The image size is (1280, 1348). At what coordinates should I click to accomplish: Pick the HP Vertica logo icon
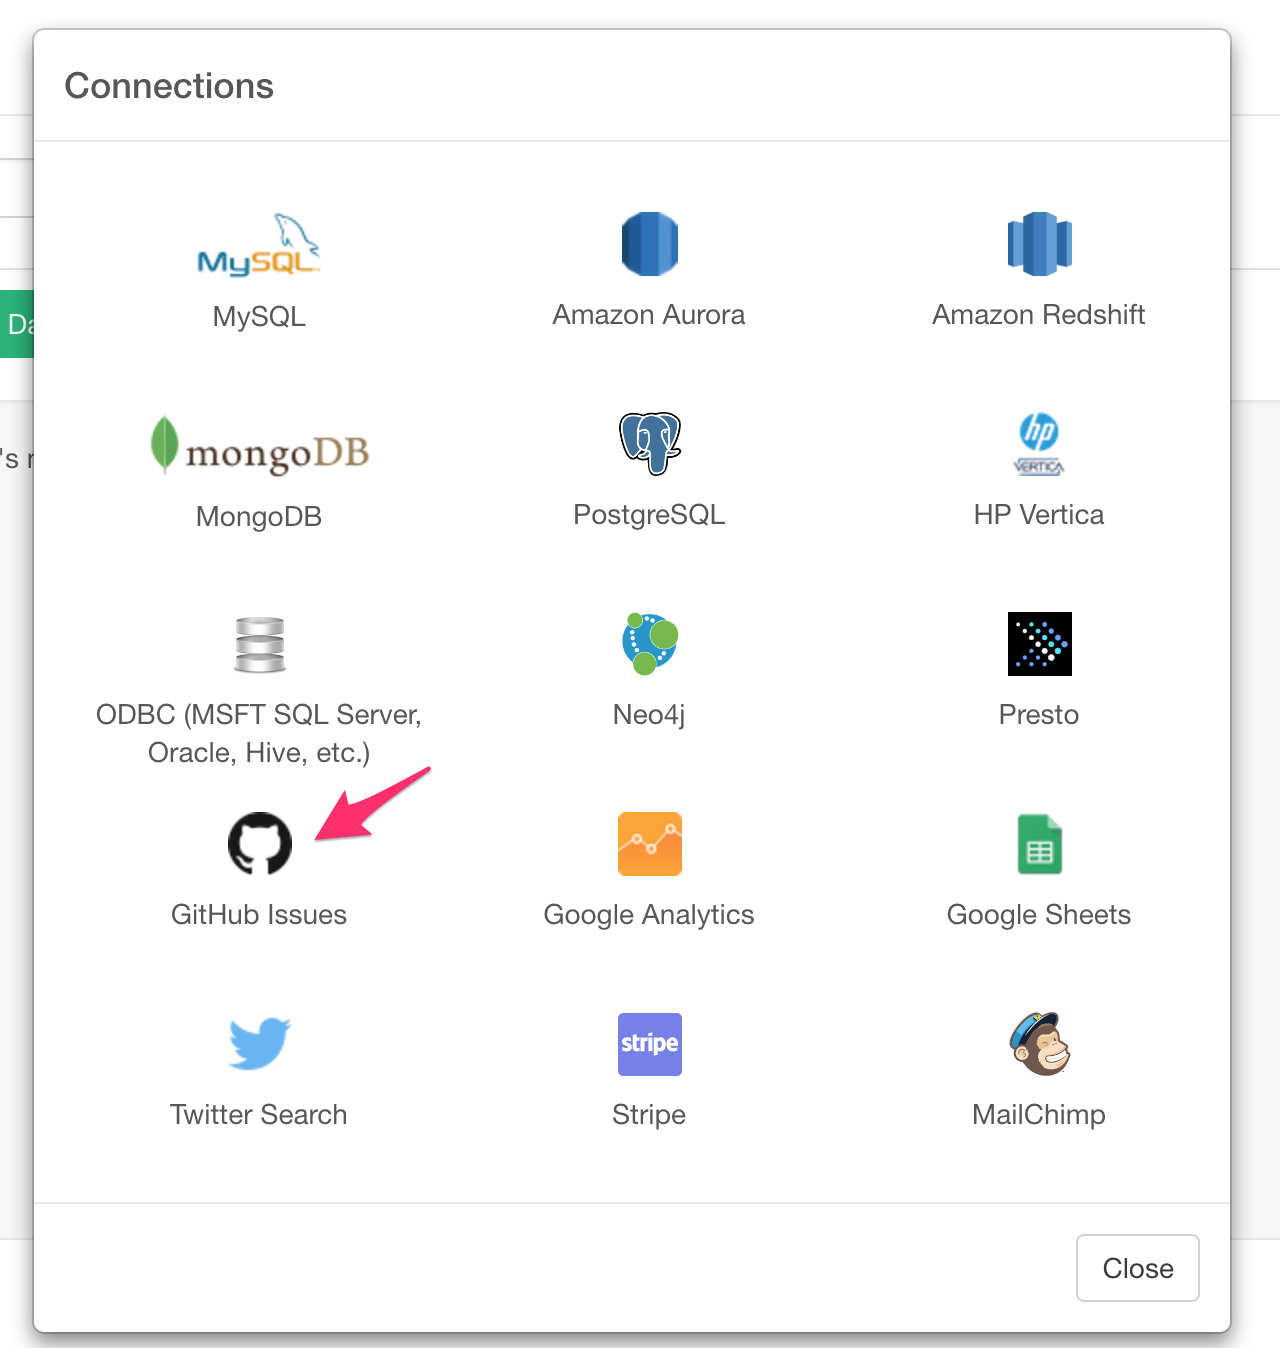tap(1039, 444)
